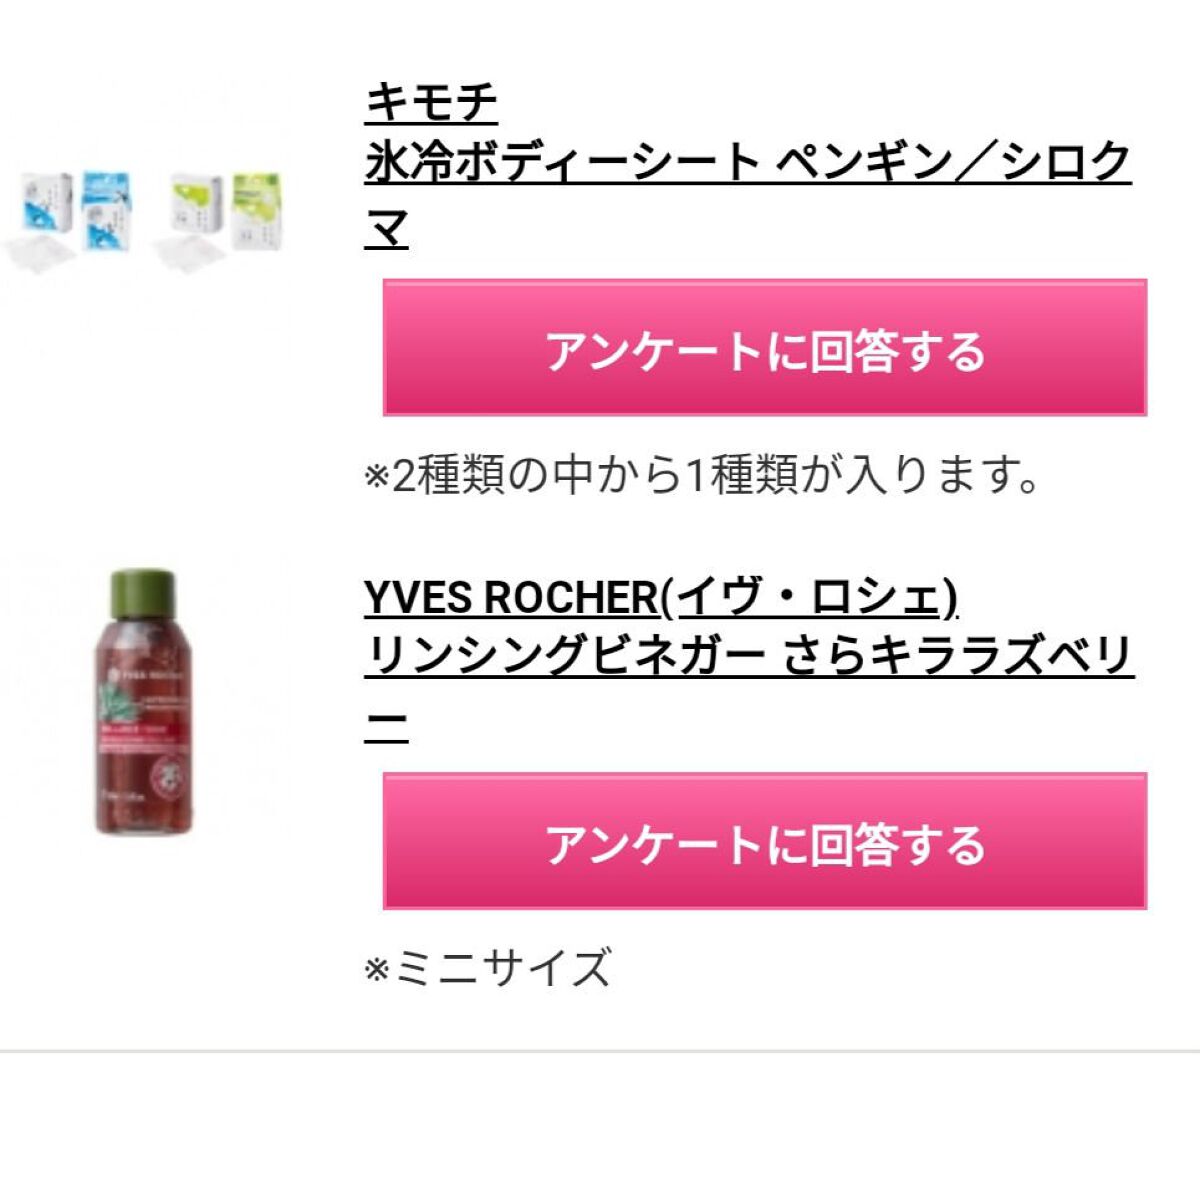
Task: Click the trailing ー of the ラズベリー link
Action: click(387, 724)
